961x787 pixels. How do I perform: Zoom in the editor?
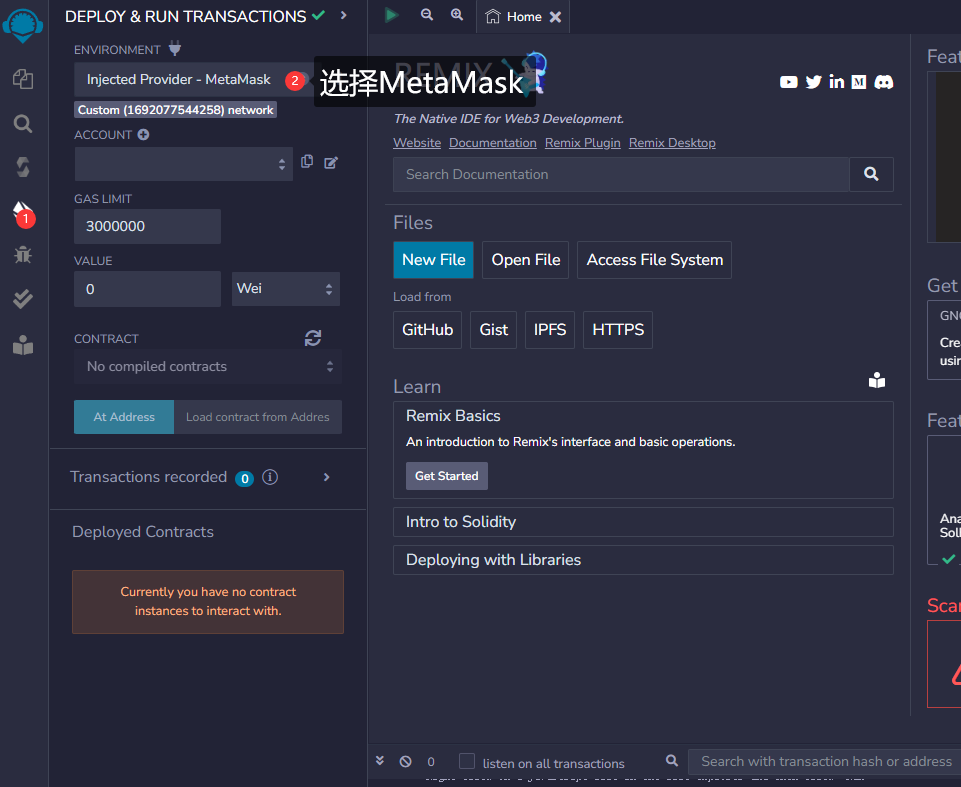457,15
